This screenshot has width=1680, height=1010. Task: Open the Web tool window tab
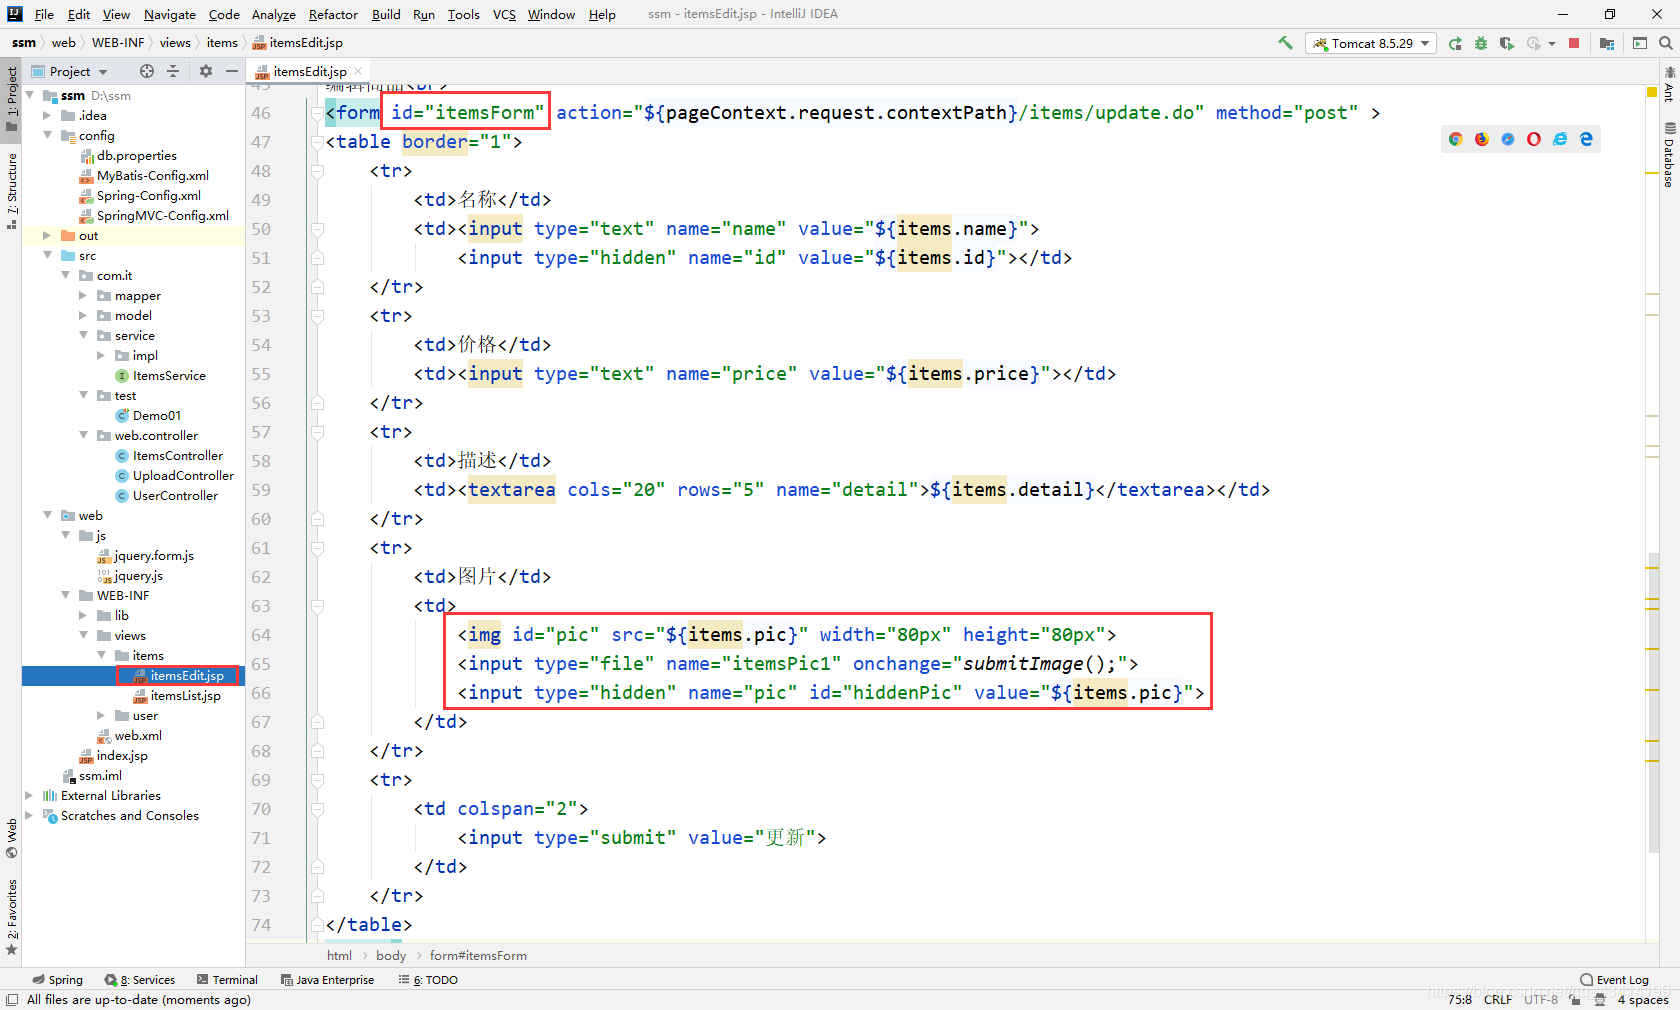tap(12, 839)
